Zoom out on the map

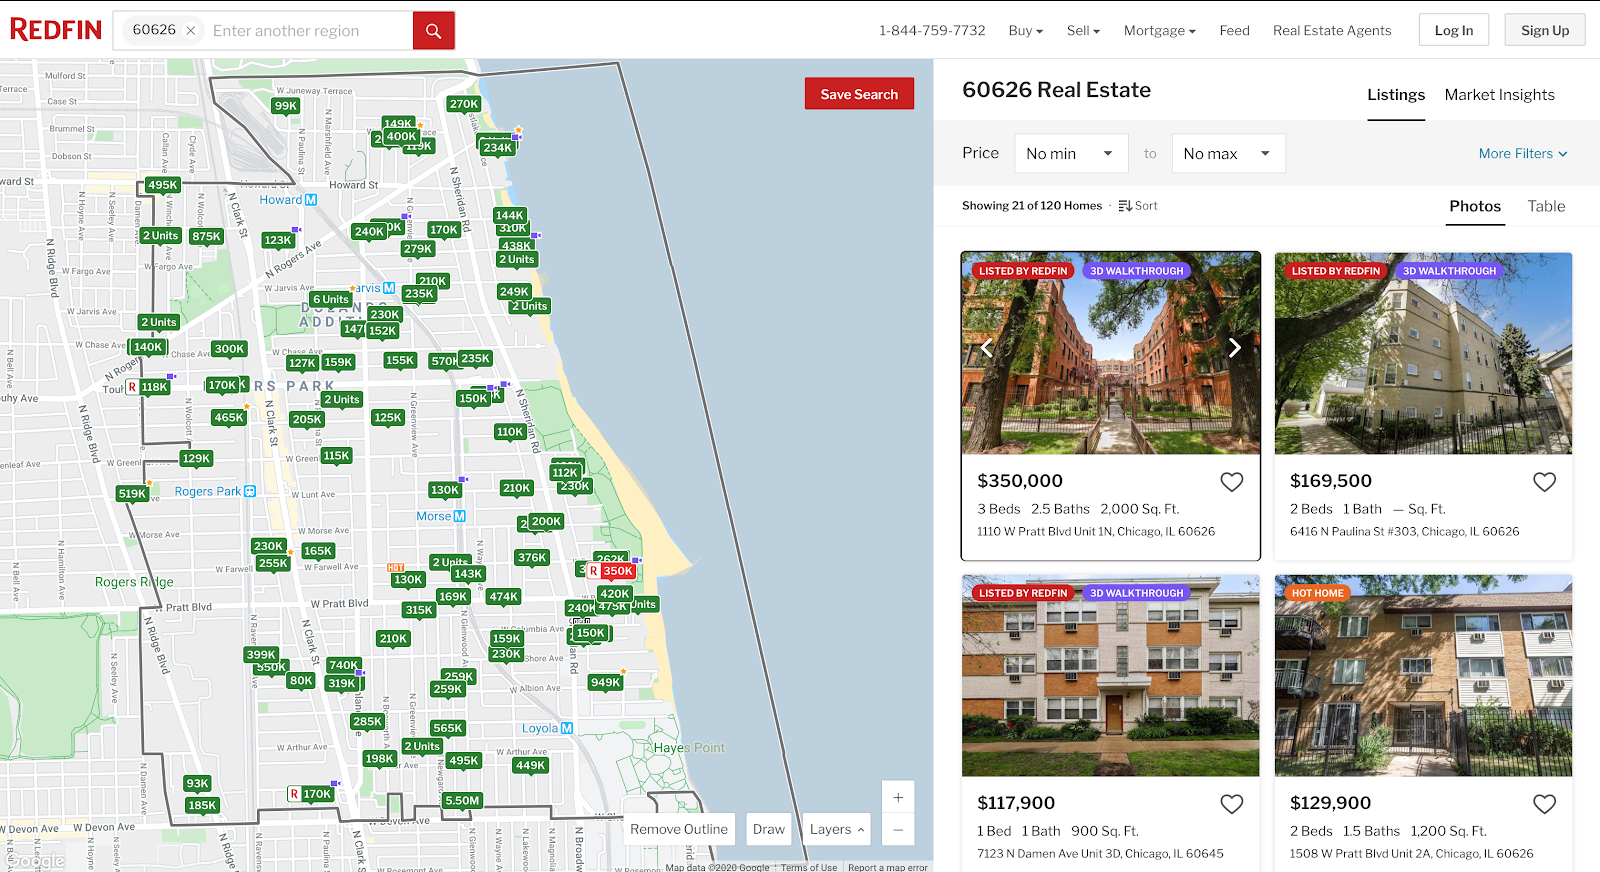pyautogui.click(x=898, y=830)
